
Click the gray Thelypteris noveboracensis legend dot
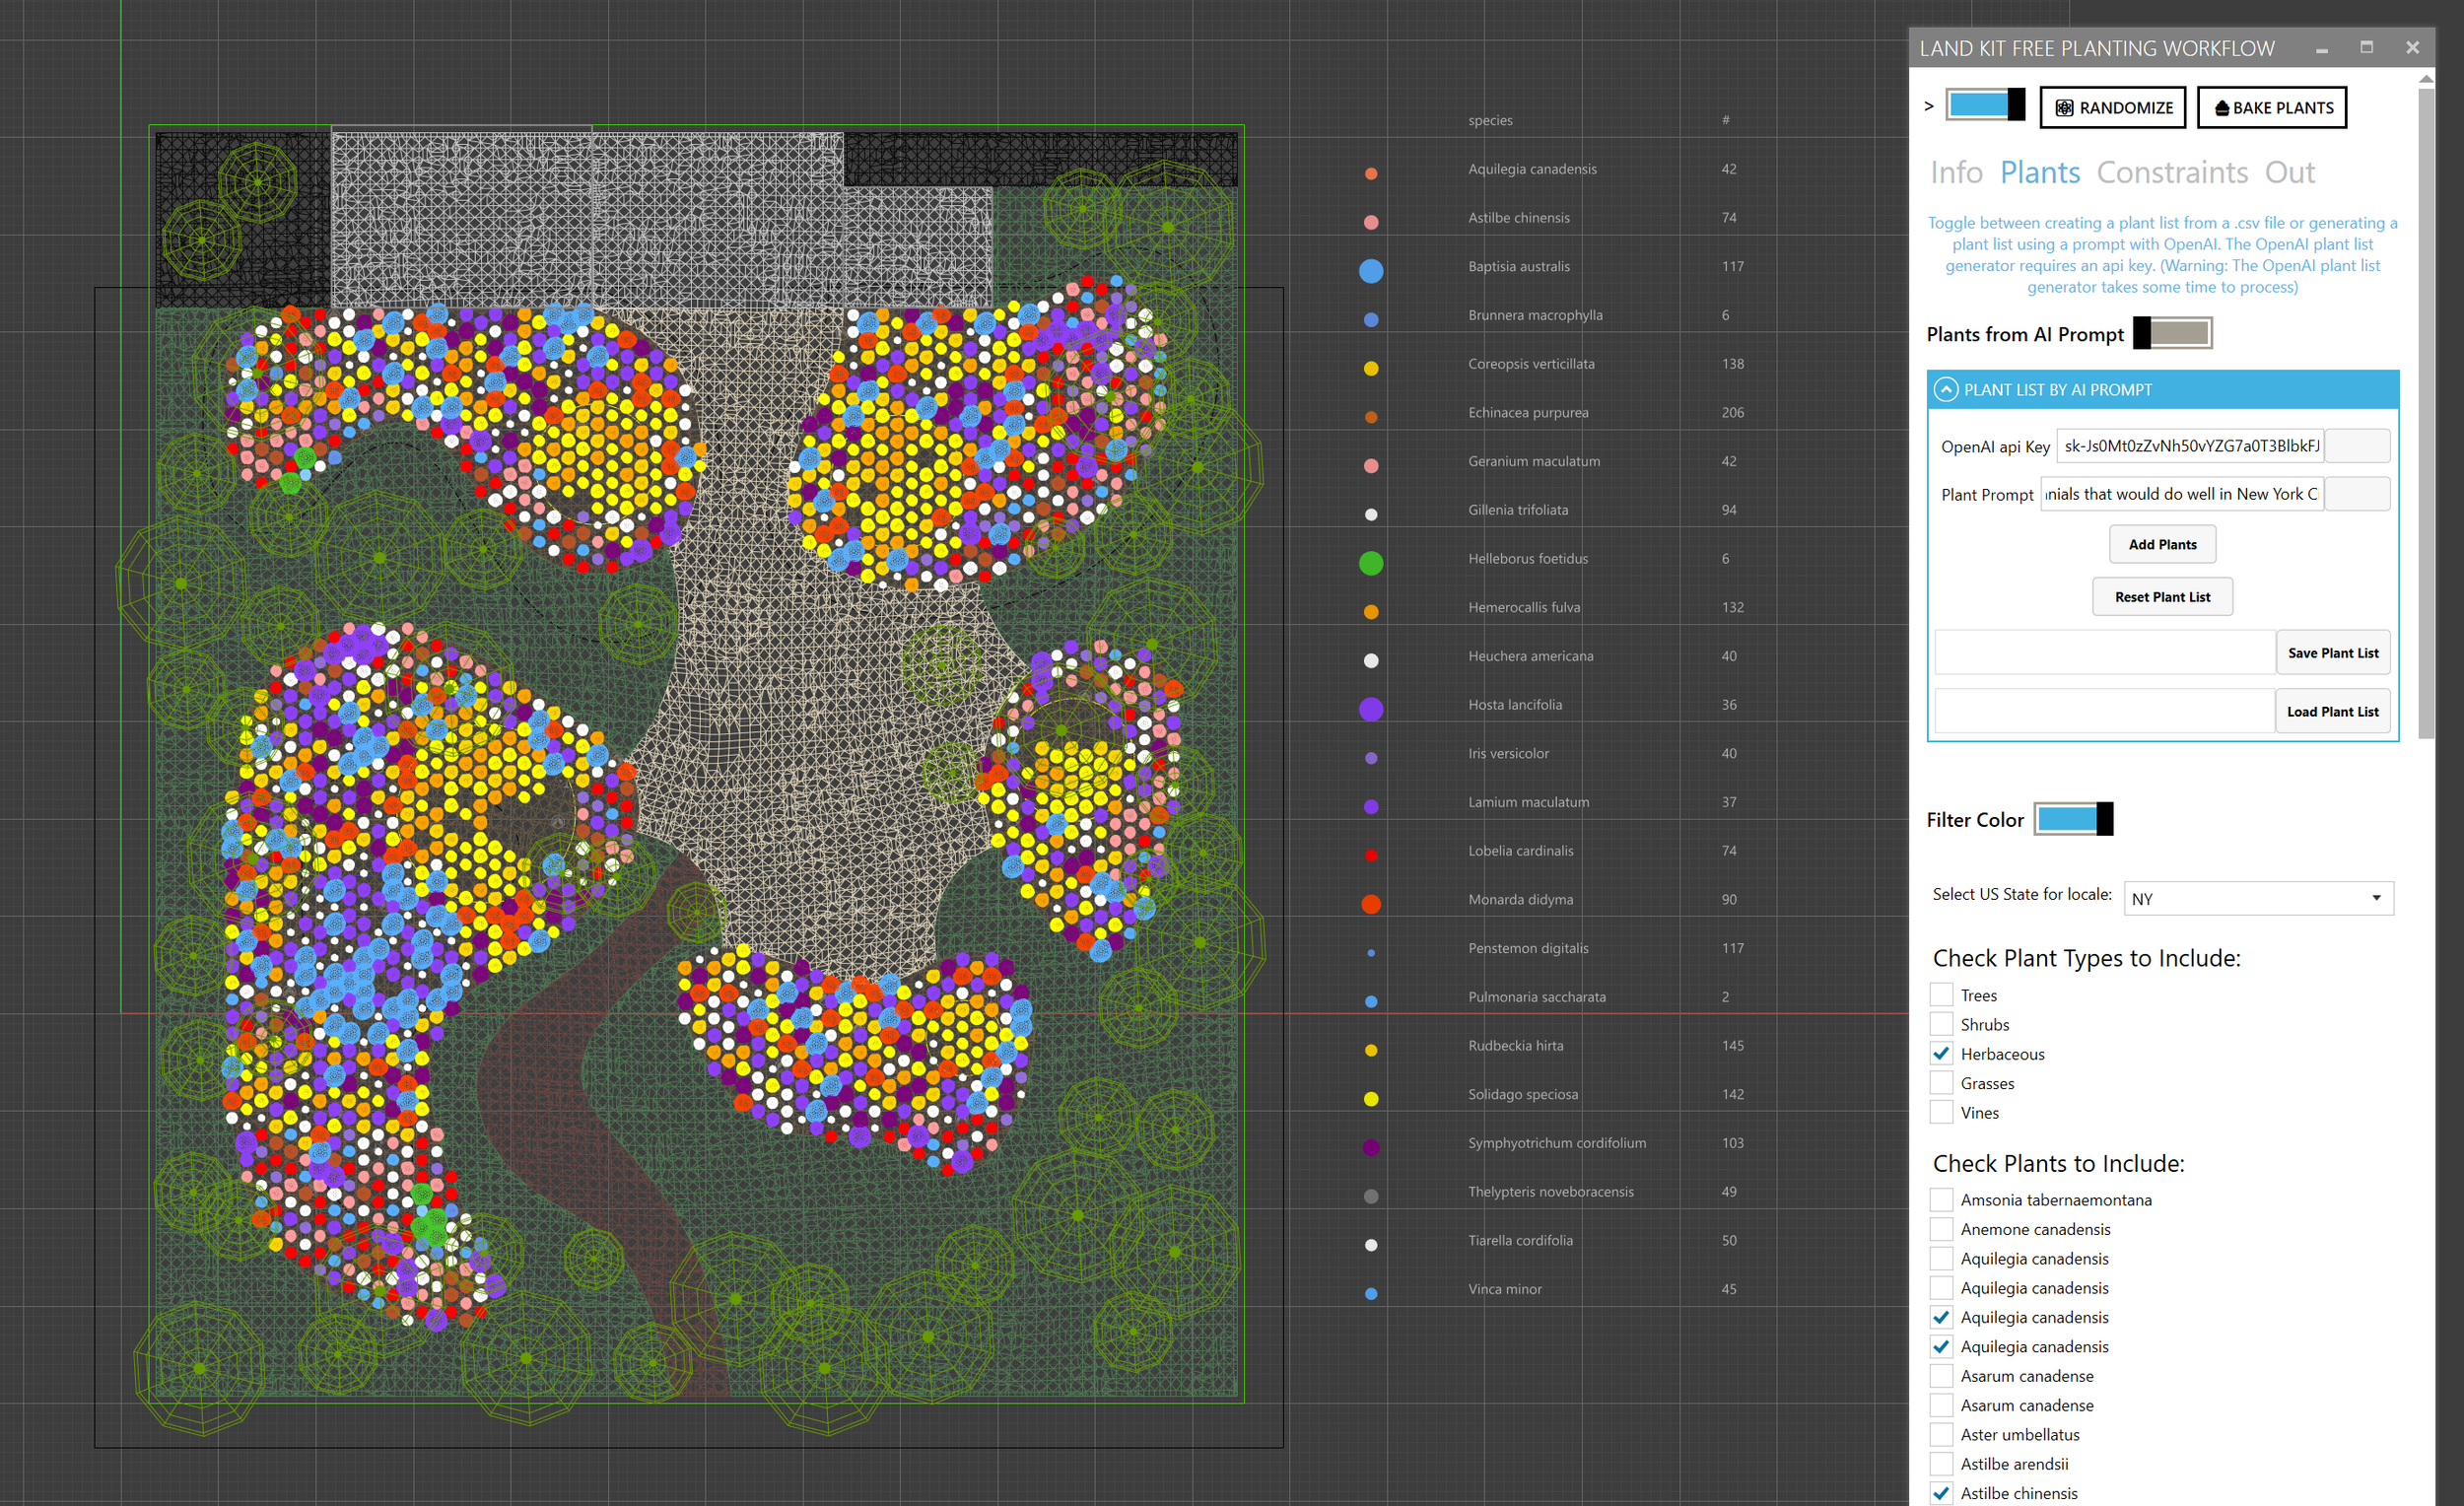tap(1371, 1196)
